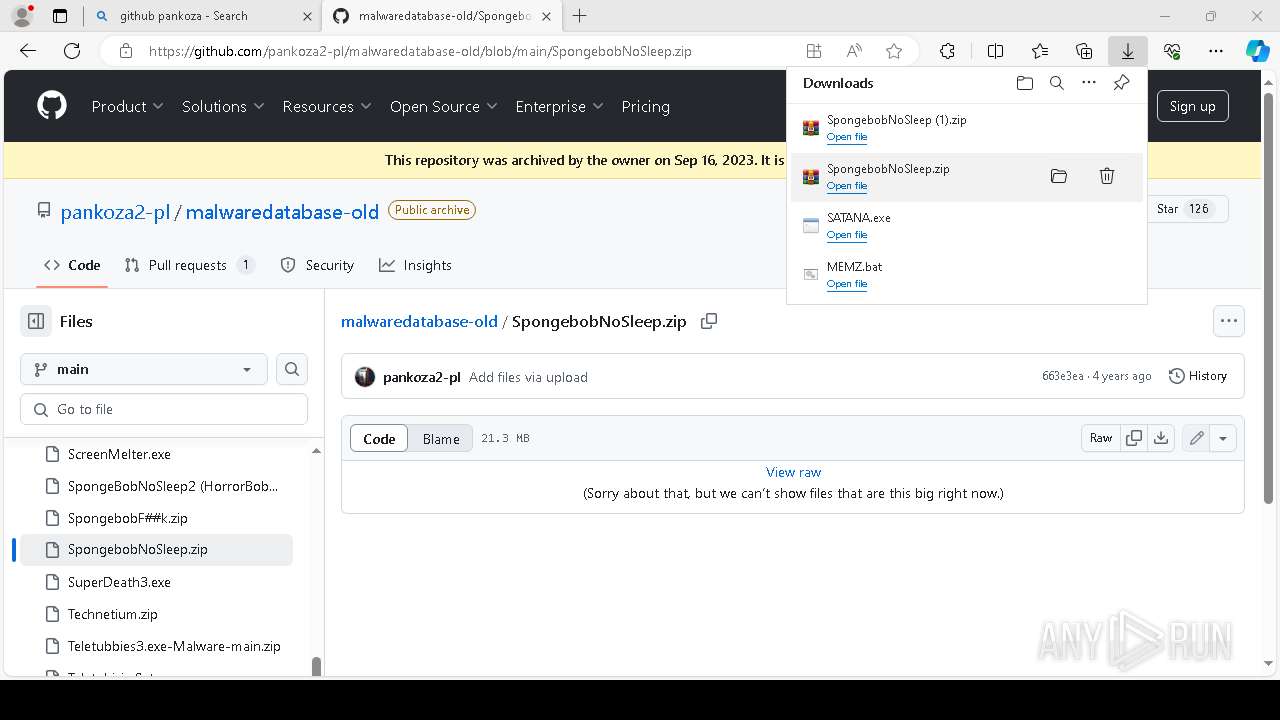Image resolution: width=1280 pixels, height=720 pixels.
Task: Open the Insights tab
Action: [x=415, y=265]
